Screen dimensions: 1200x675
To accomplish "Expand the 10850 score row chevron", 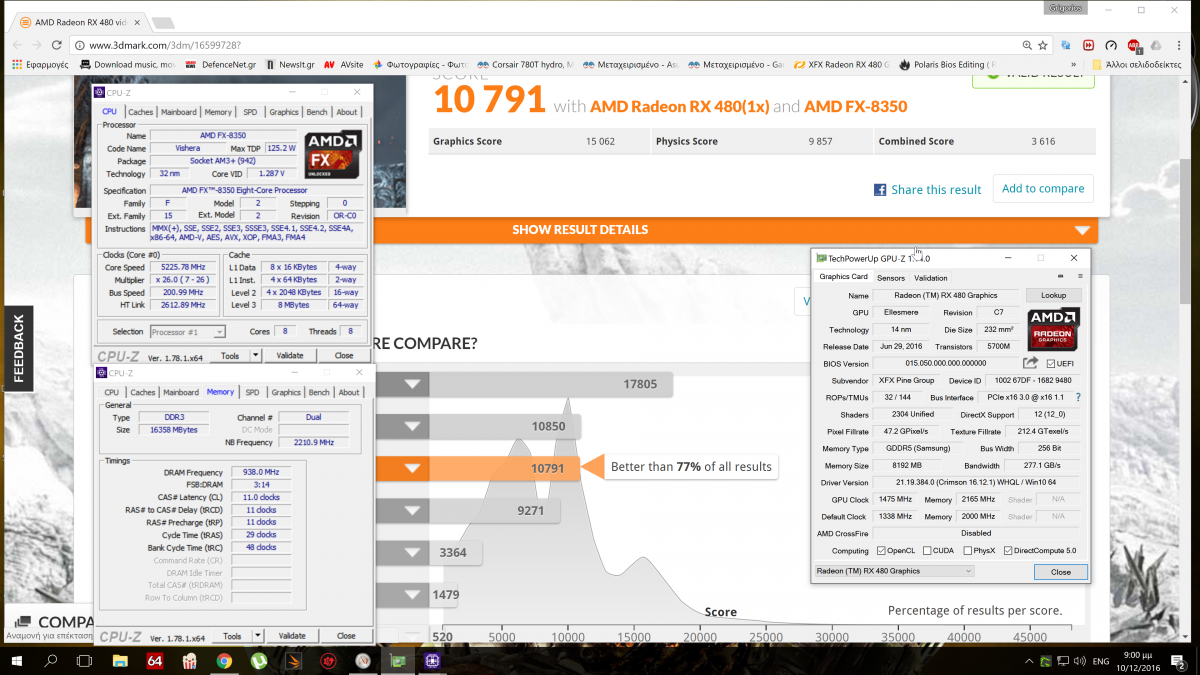I will click(413, 426).
